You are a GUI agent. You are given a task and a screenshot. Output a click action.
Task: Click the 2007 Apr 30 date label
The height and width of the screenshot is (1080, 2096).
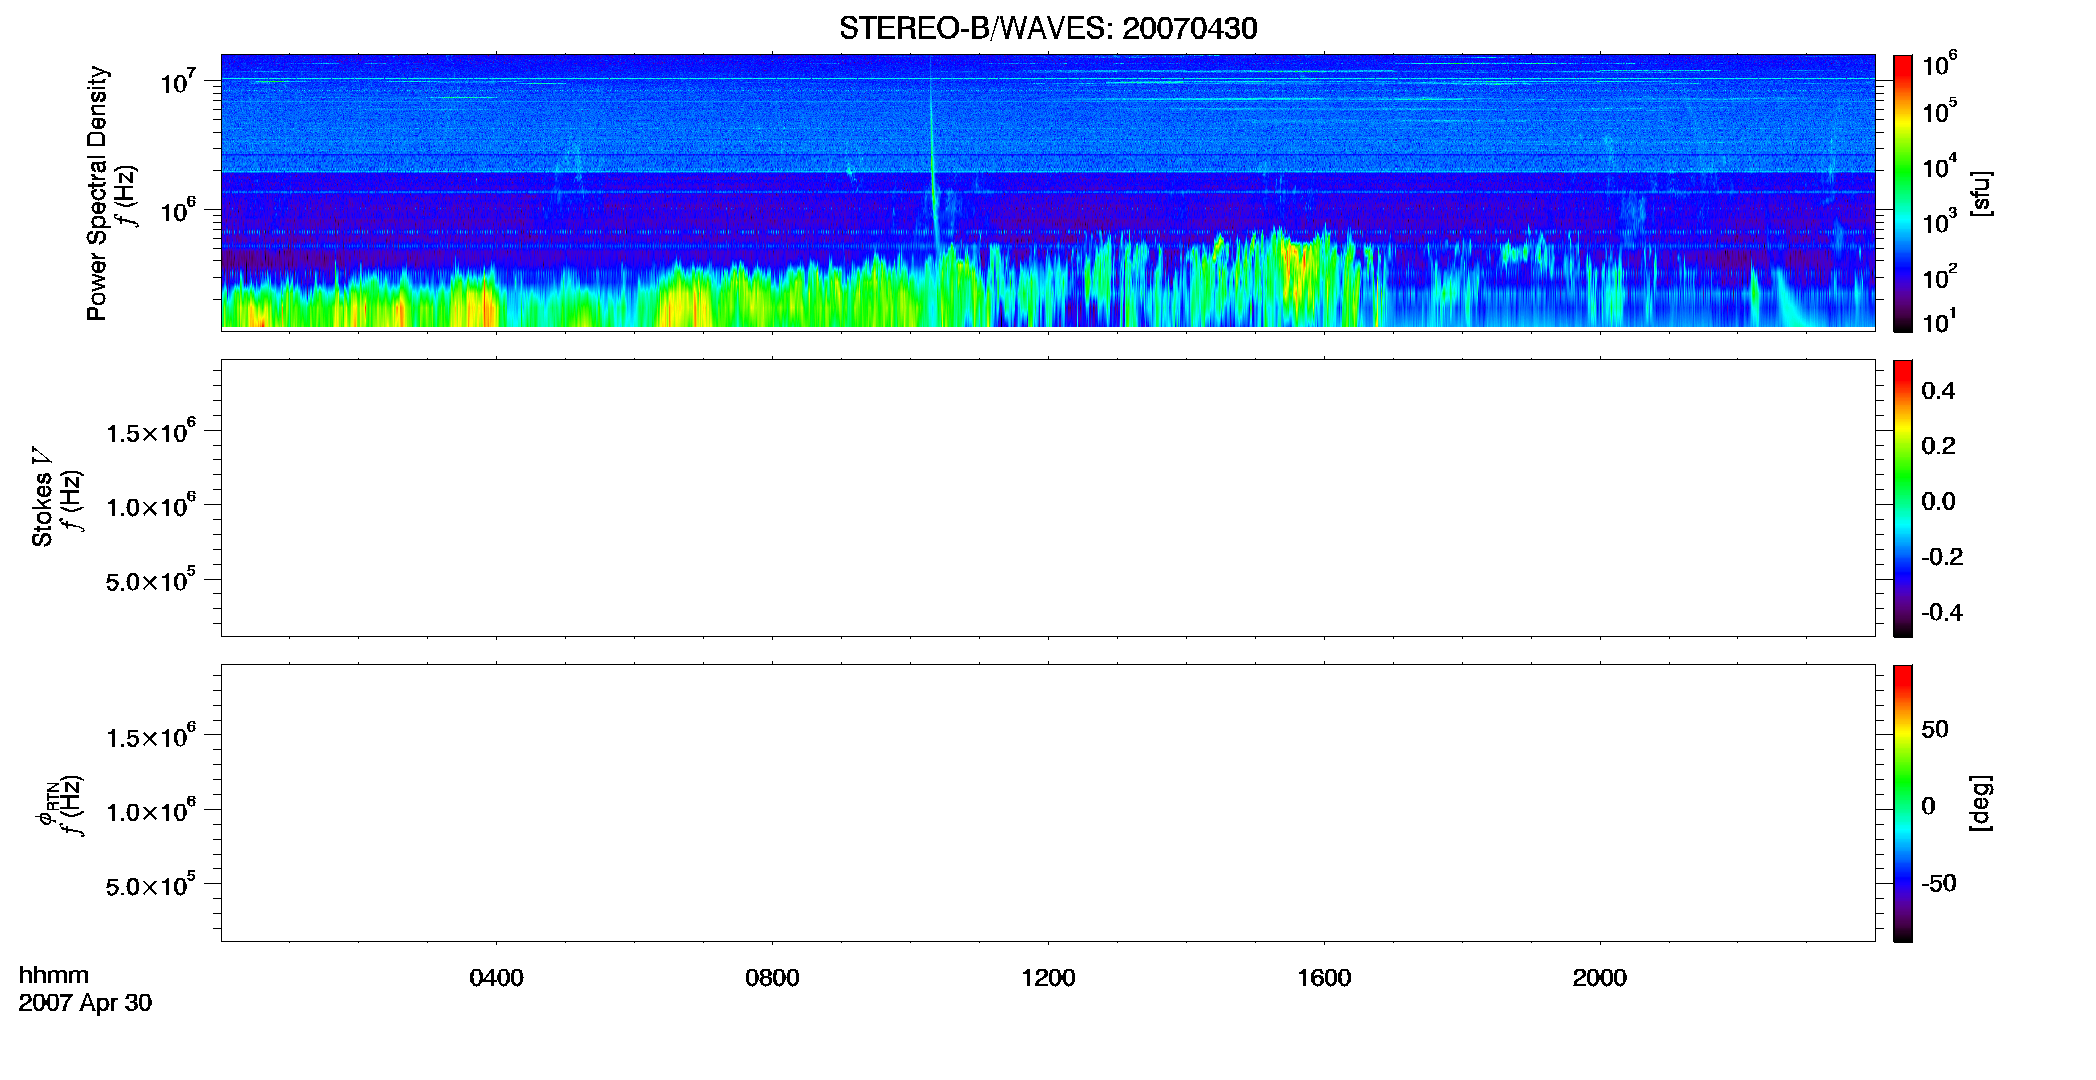point(85,1003)
